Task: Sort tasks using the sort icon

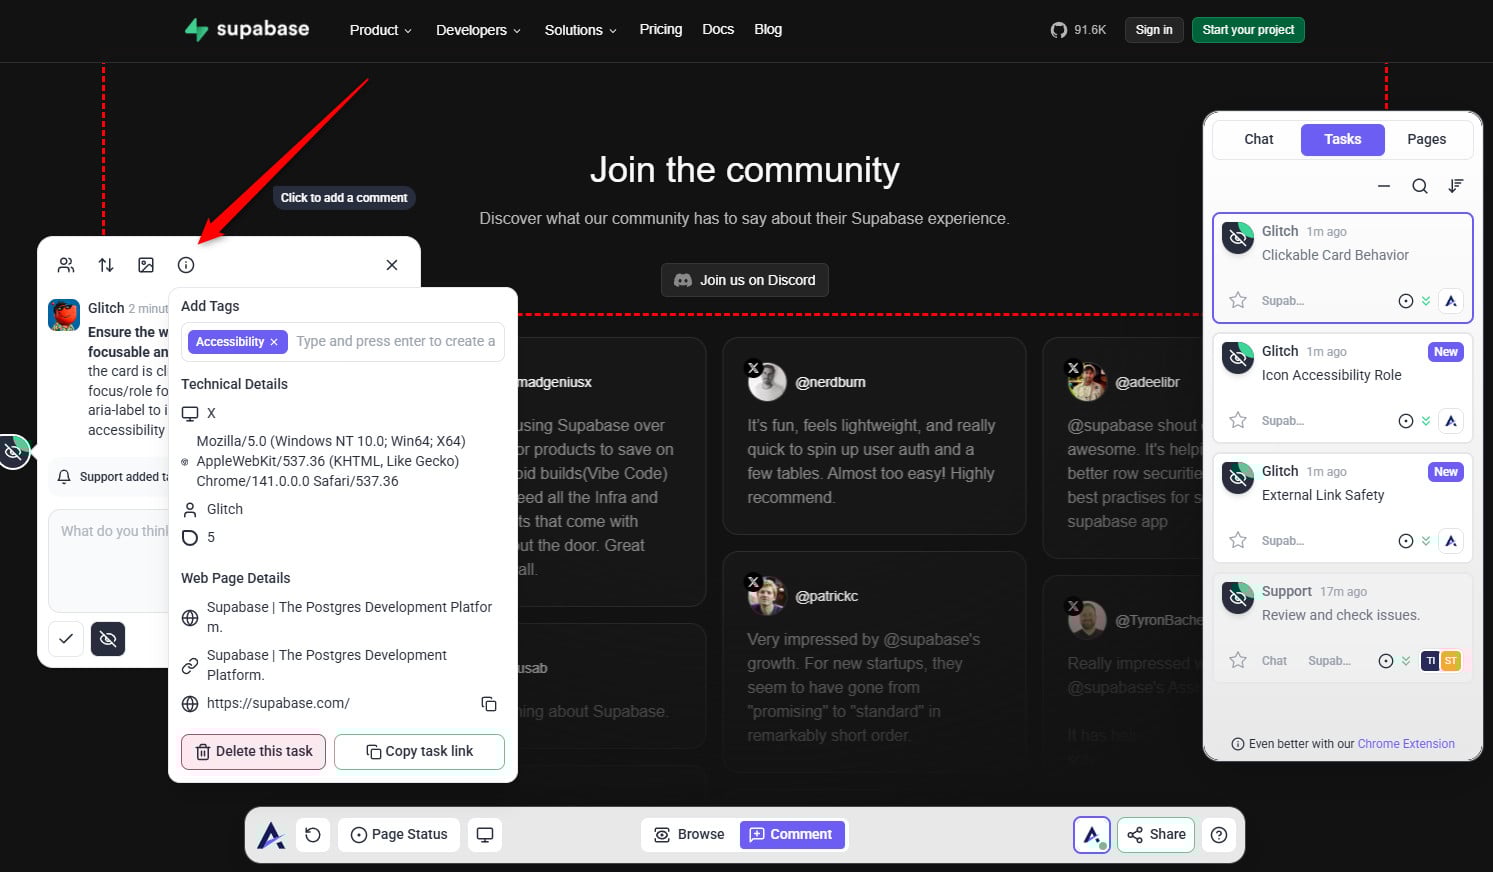Action: point(1456,186)
